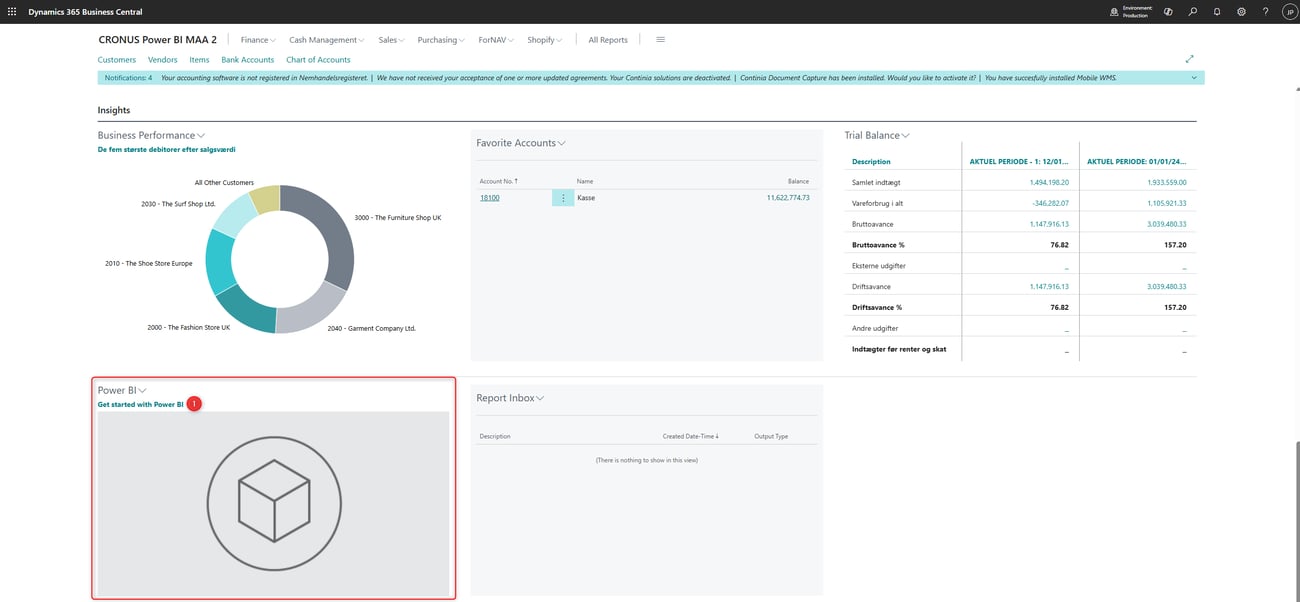Image resolution: width=1300 pixels, height=602 pixels.
Task: Open All Reports
Action: pyautogui.click(x=608, y=40)
